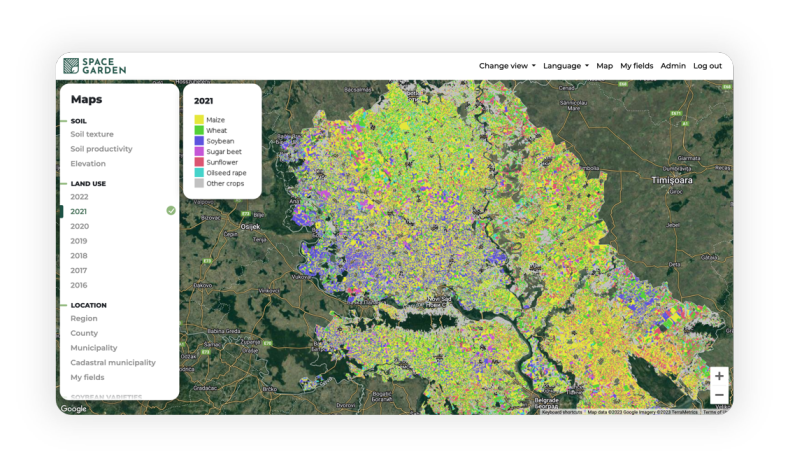Click the Space Garden logo icon
This screenshot has height=466, width=788.
click(71, 66)
